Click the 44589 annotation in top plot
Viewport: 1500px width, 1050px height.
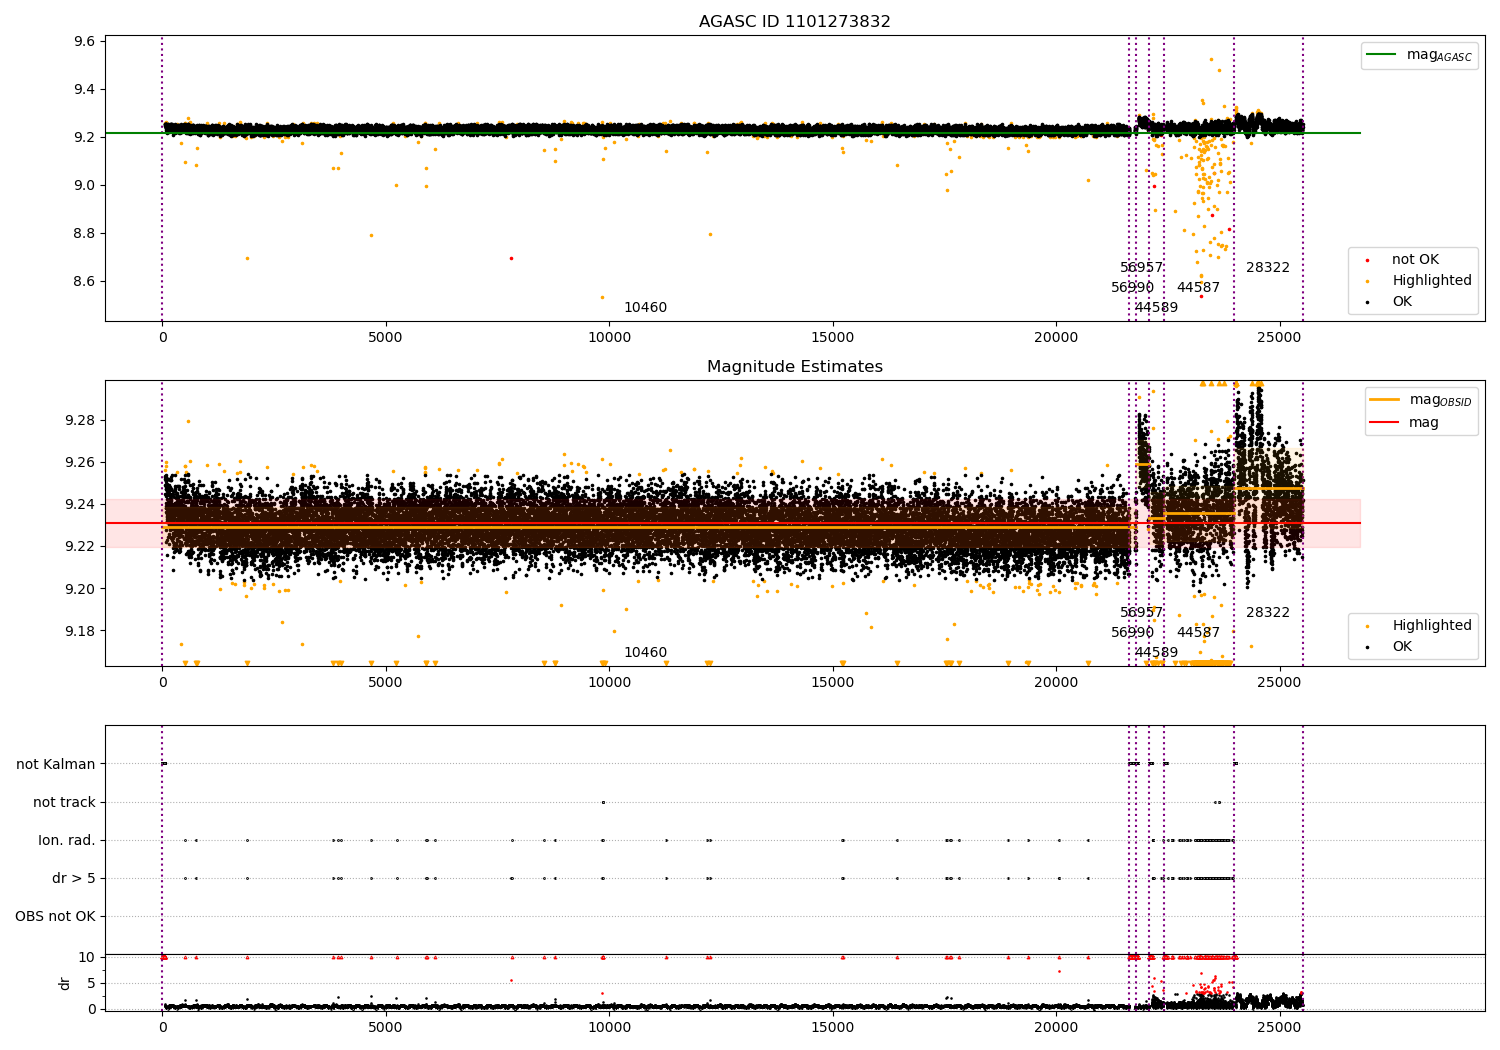[x=1156, y=308]
